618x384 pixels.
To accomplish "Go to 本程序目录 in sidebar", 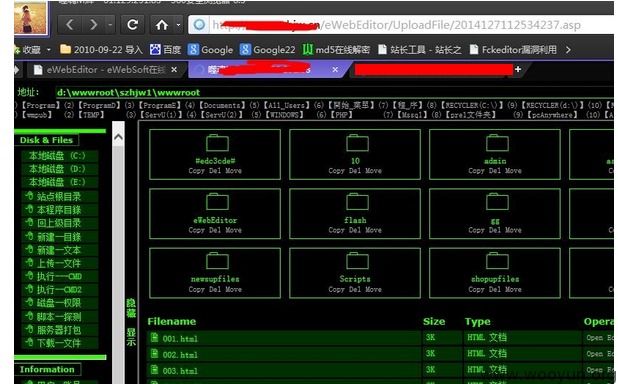I will pyautogui.click(x=60, y=210).
